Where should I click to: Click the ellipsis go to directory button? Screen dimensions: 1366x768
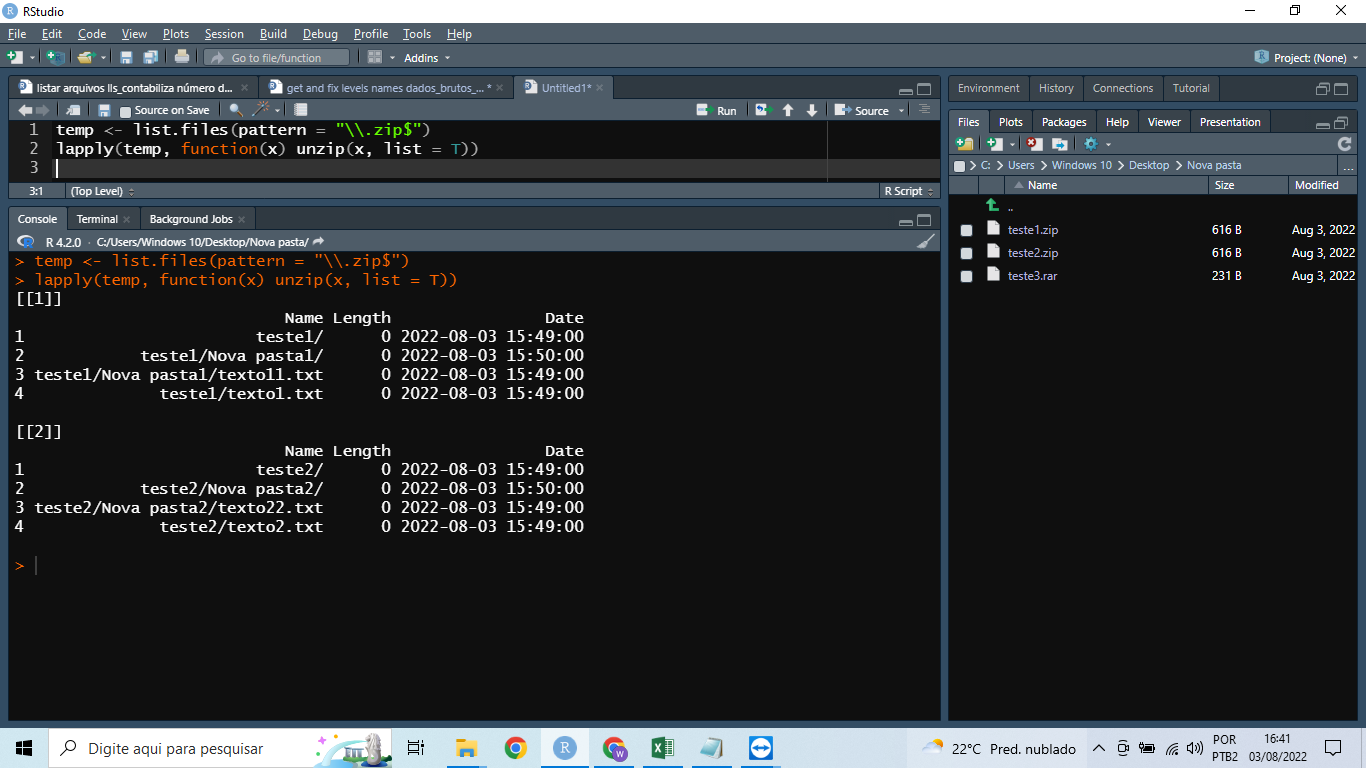click(x=1347, y=166)
